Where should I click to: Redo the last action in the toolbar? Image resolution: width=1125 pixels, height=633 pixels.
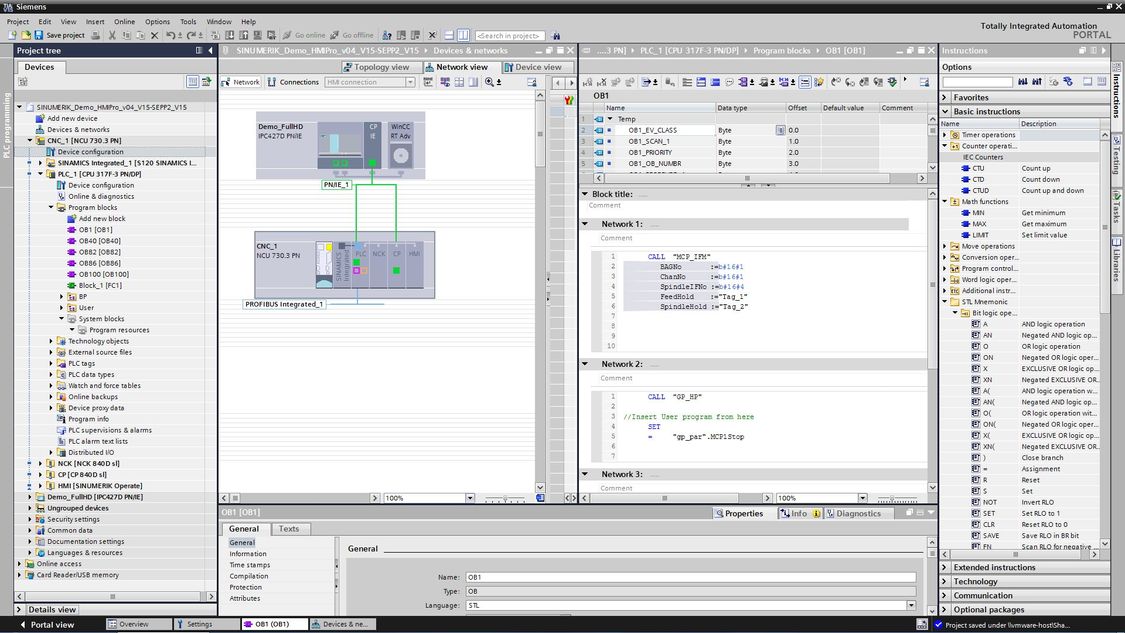pos(192,35)
